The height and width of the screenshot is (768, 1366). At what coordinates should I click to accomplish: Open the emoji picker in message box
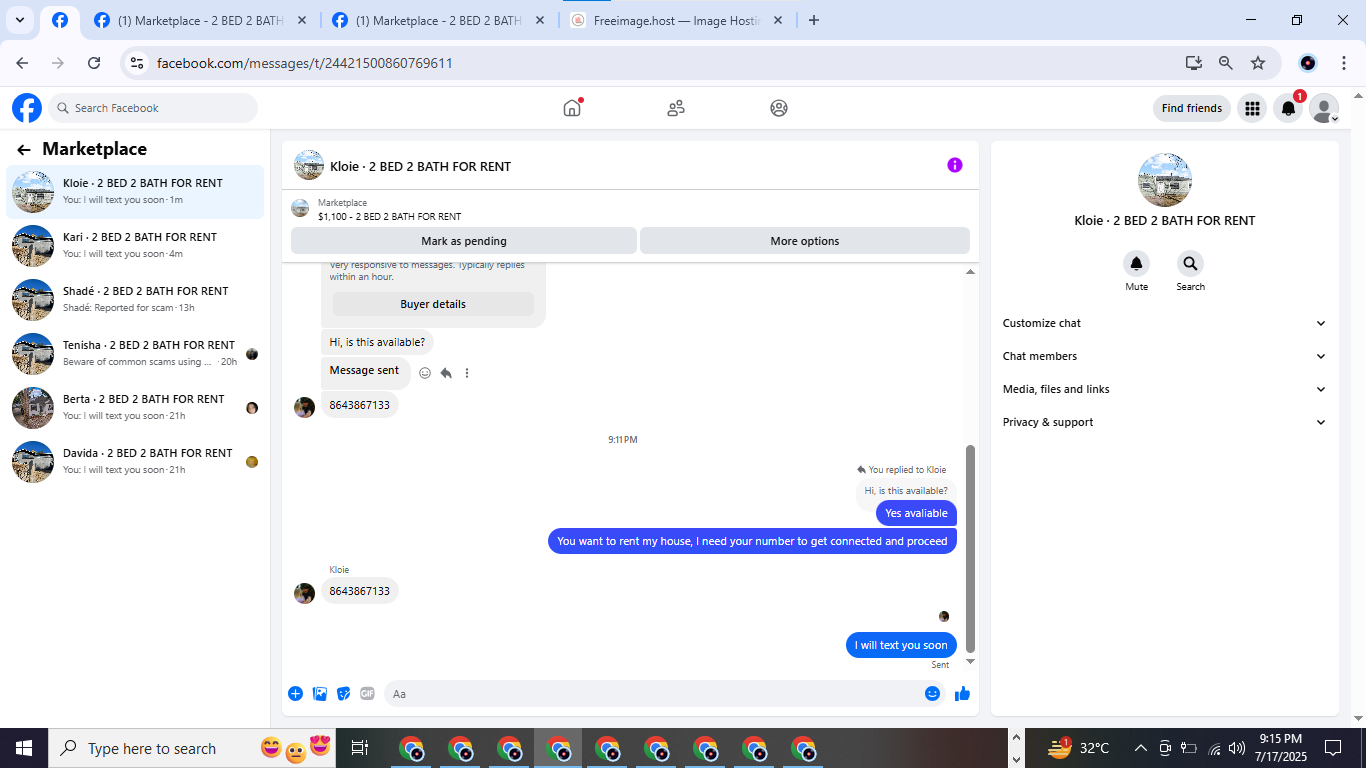pos(932,694)
